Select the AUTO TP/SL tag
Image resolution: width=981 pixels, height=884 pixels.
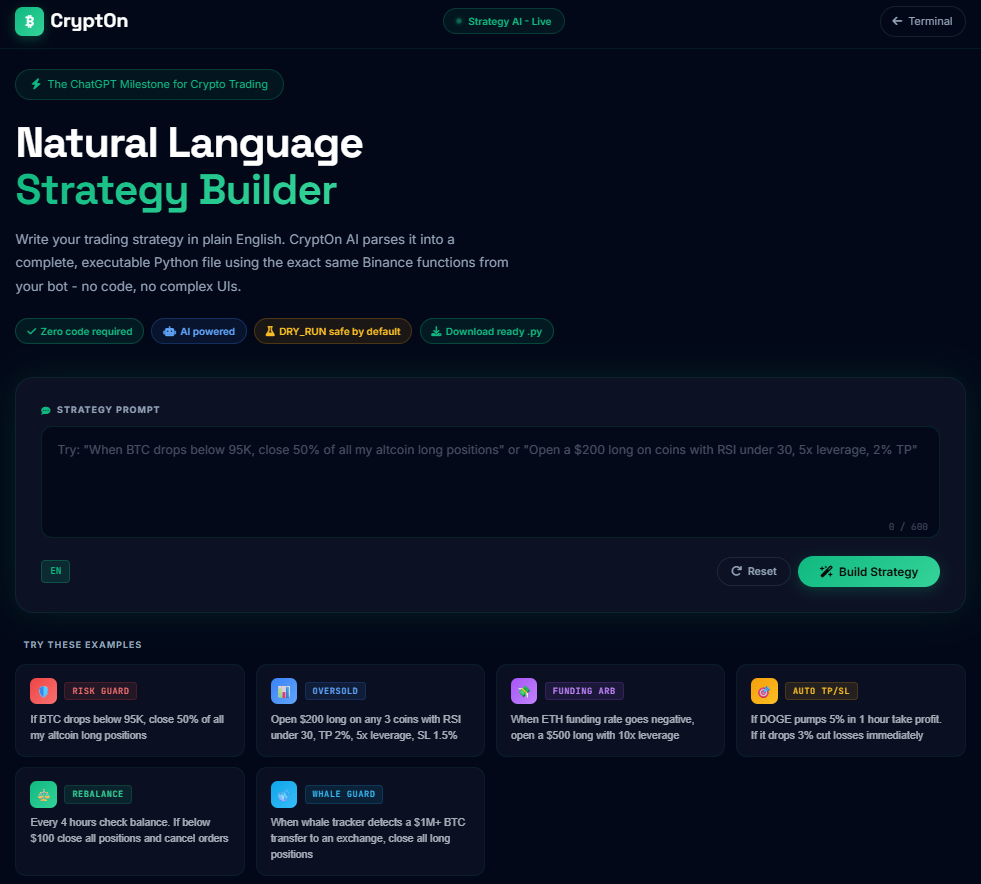click(821, 691)
